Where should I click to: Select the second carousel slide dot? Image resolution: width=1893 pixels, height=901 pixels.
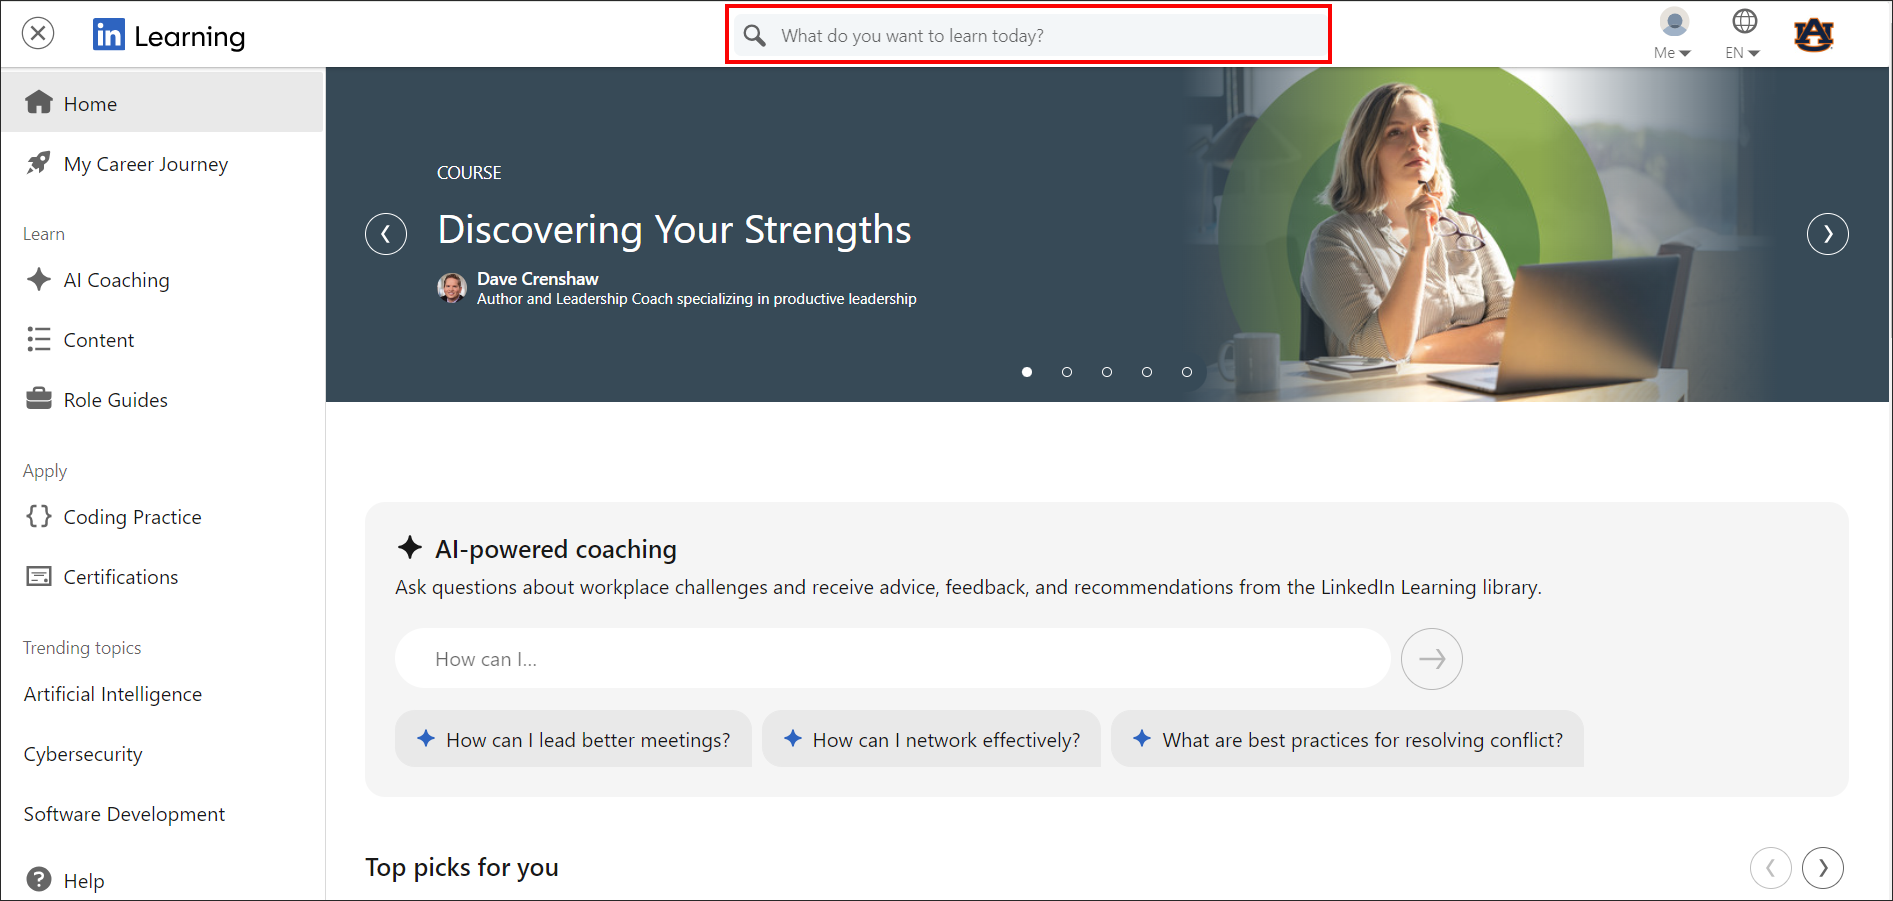click(x=1067, y=372)
